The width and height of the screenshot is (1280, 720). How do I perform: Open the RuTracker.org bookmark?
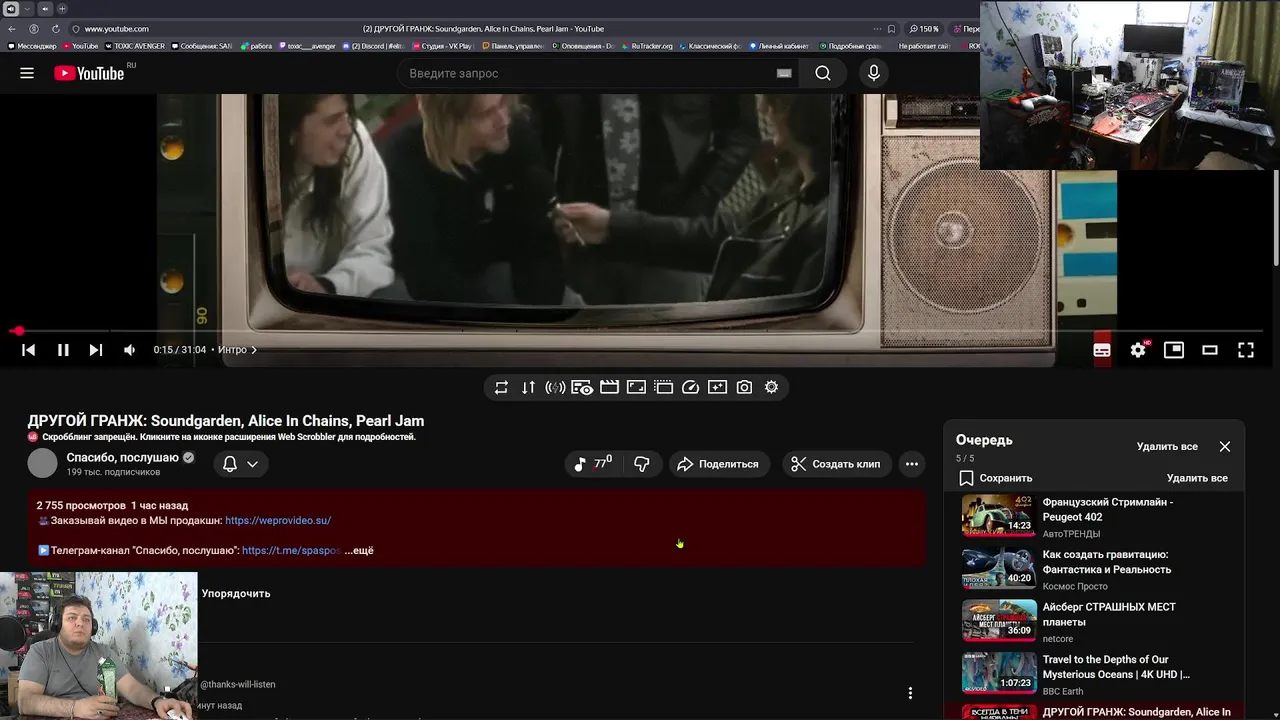coord(647,46)
